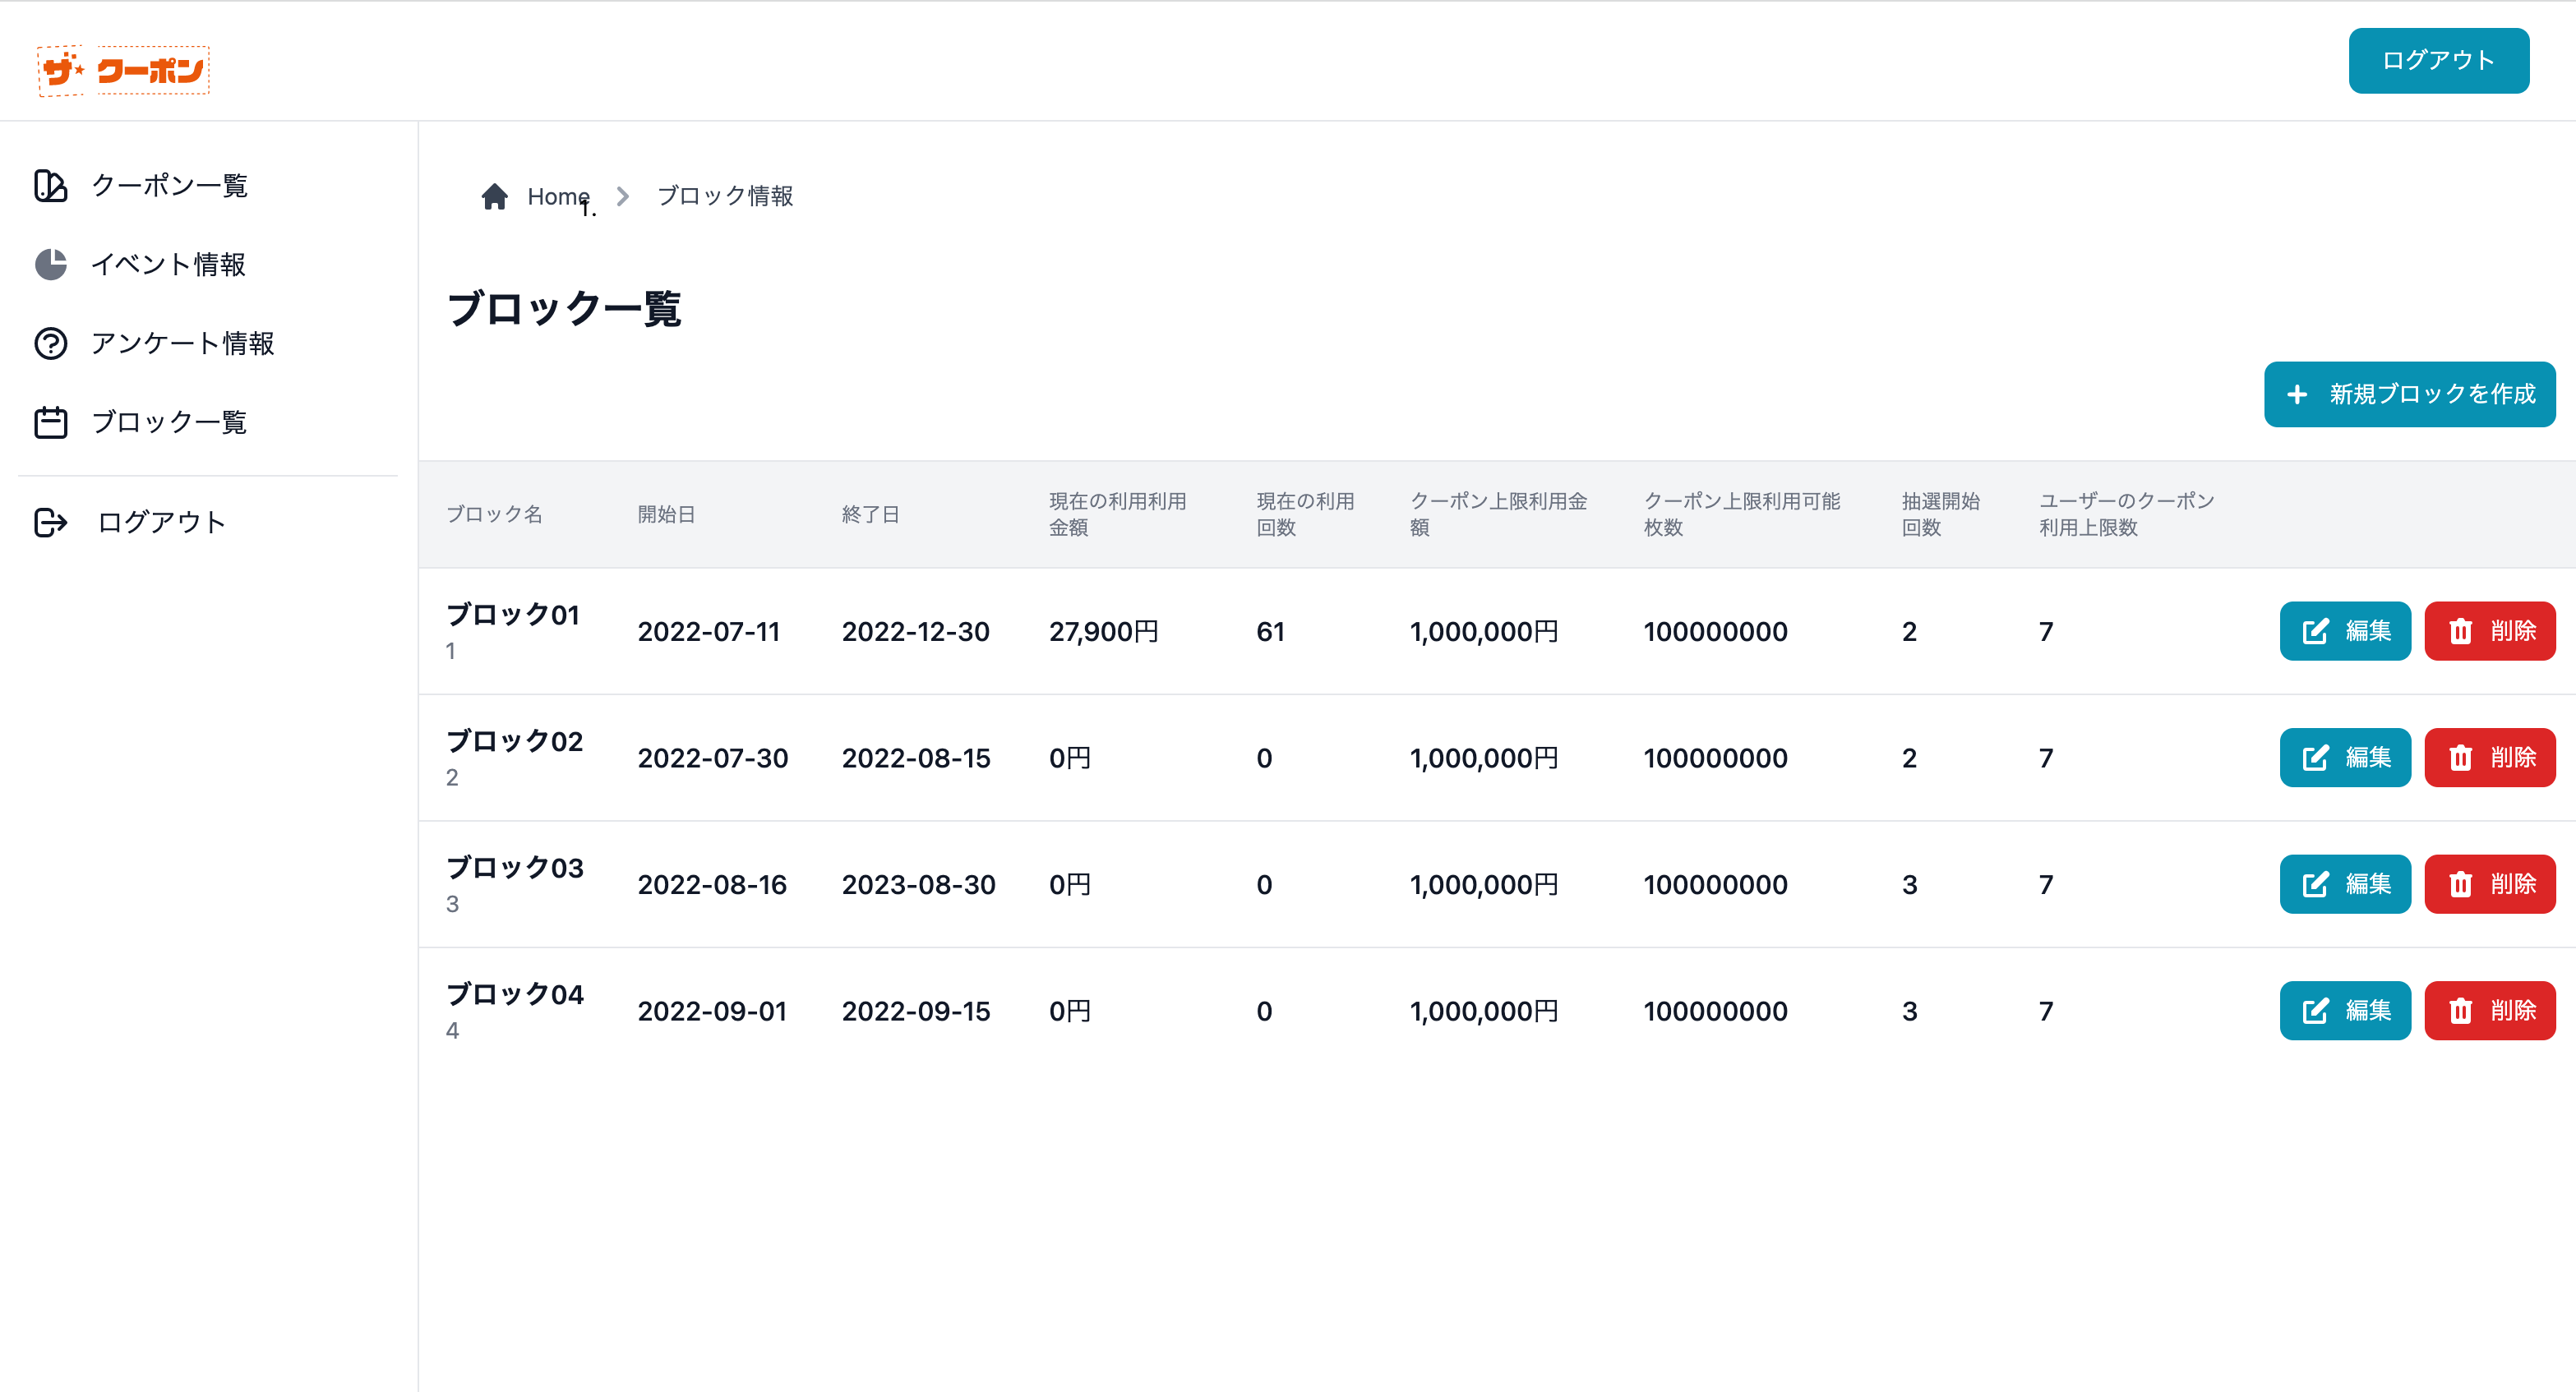Create a new block with 新規ブロックを作成
Viewport: 2576px width, 1392px height.
(x=2409, y=395)
